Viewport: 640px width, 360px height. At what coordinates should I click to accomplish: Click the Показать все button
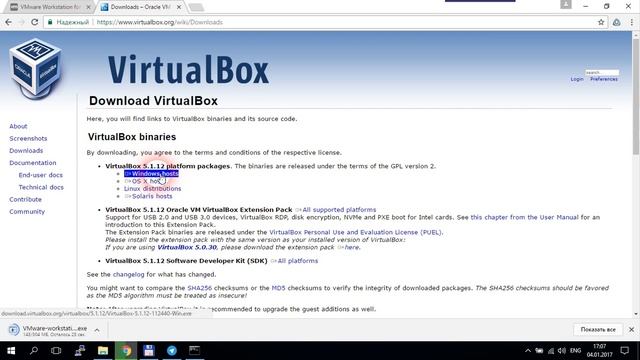coord(598,330)
